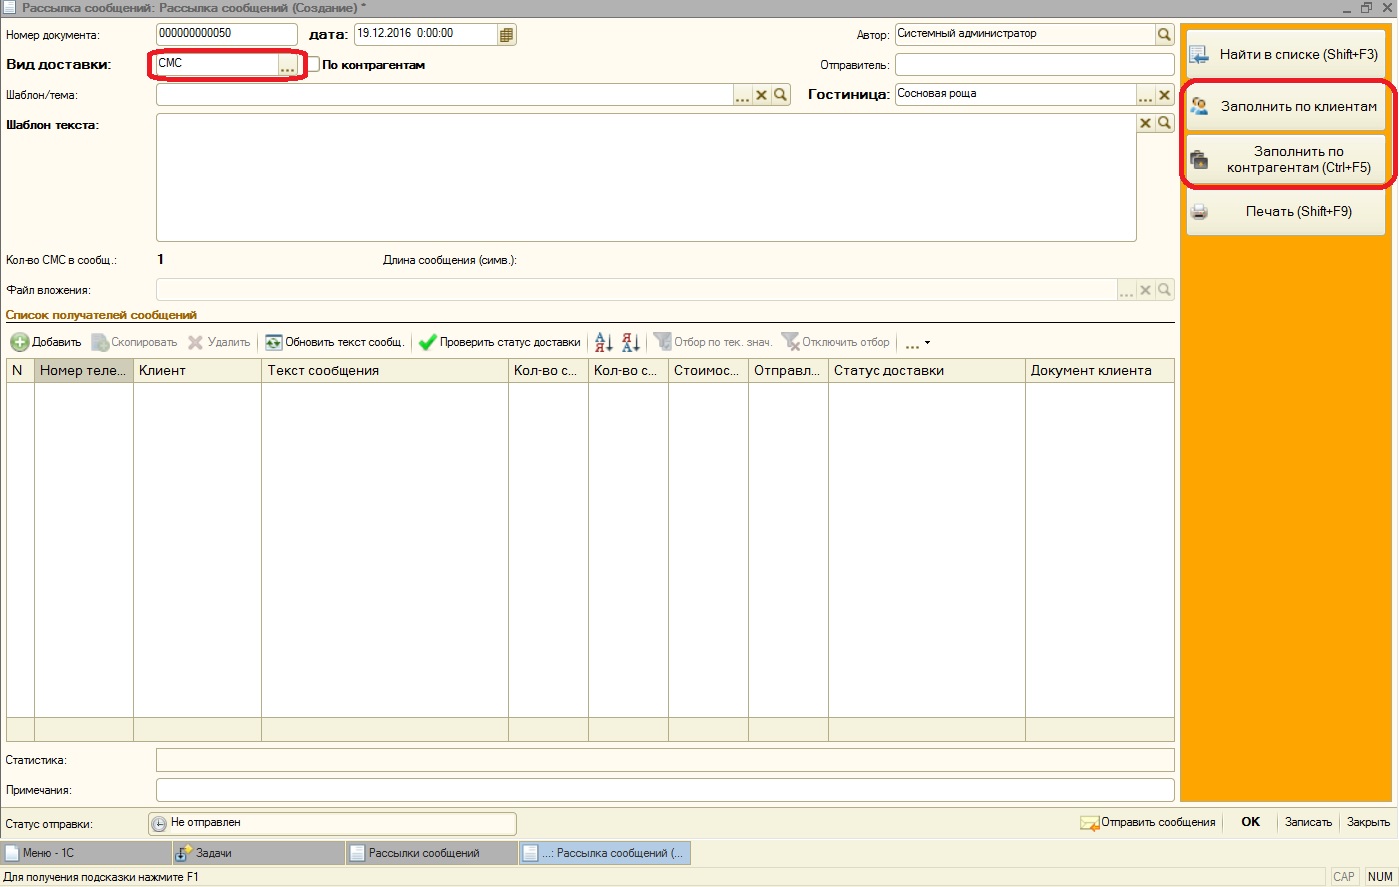Click the Примечания input field

pos(665,790)
